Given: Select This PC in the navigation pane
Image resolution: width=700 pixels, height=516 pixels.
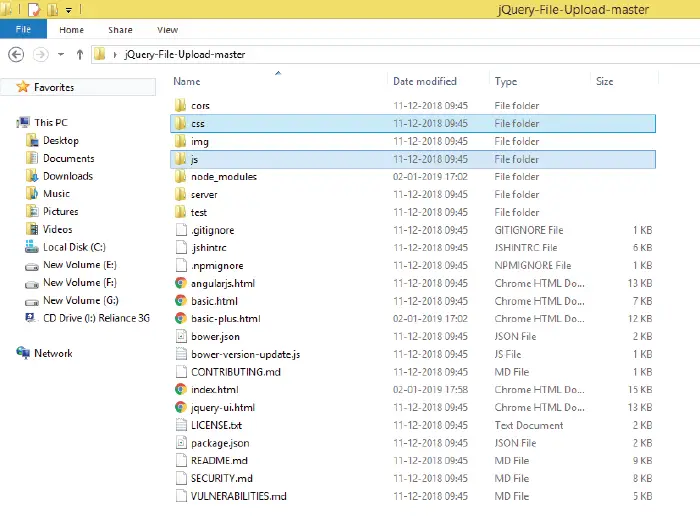Looking at the screenshot, I should [x=50, y=122].
